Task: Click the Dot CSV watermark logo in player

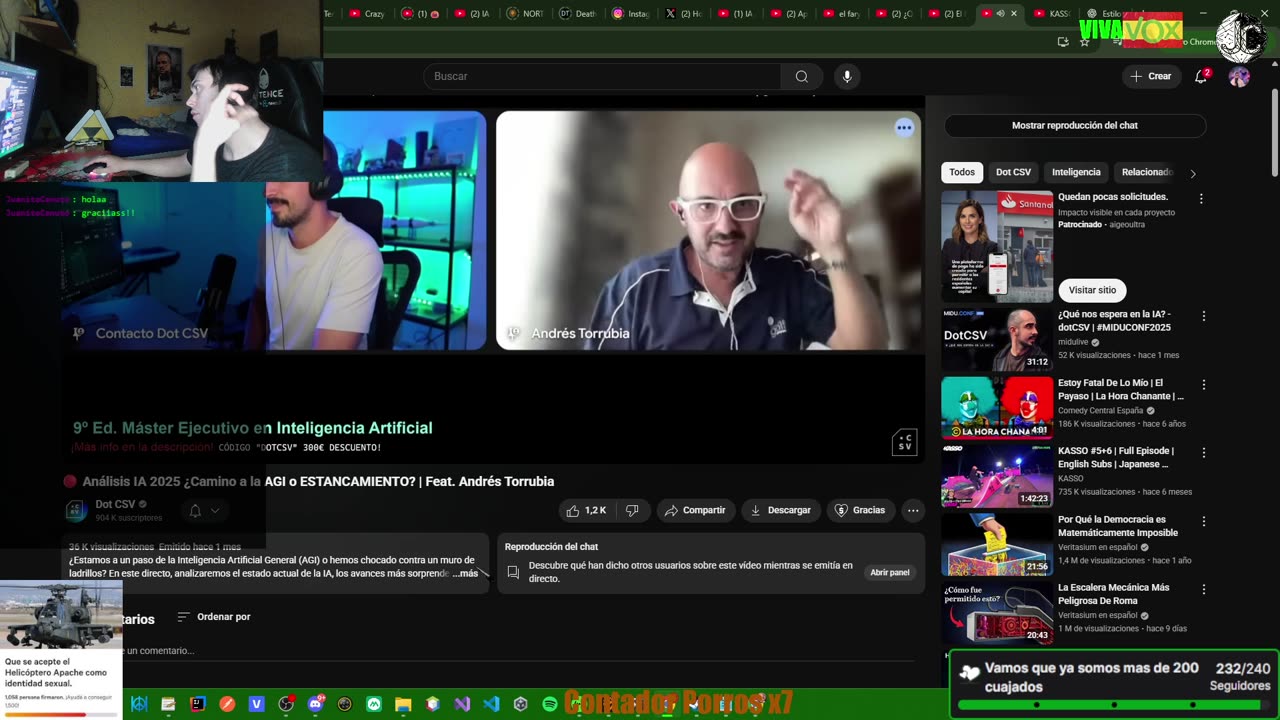Action: tap(904, 442)
